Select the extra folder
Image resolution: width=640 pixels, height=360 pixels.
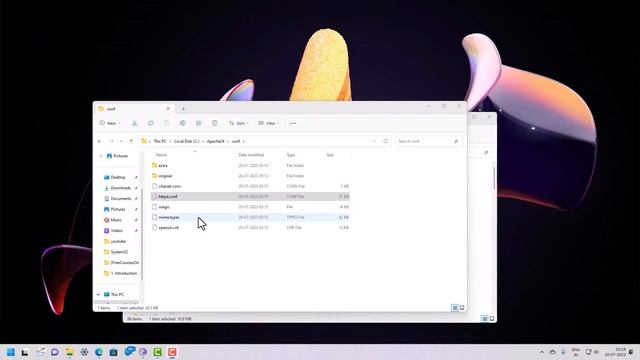(250, 165)
